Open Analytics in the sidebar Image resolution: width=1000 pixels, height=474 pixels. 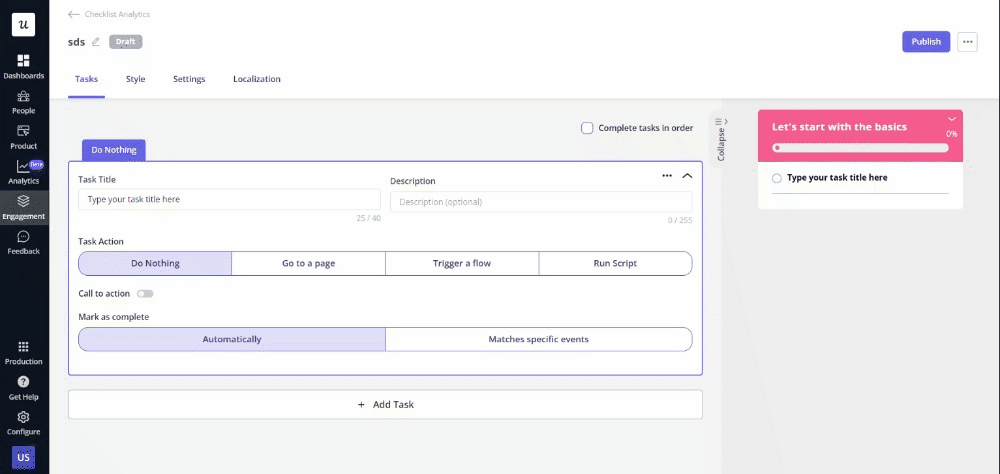(x=23, y=167)
